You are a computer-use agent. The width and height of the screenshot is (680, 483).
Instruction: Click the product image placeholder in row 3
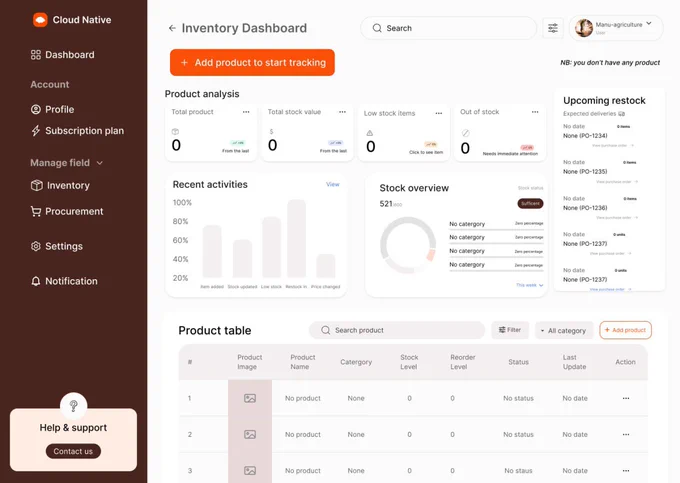pyautogui.click(x=250, y=470)
